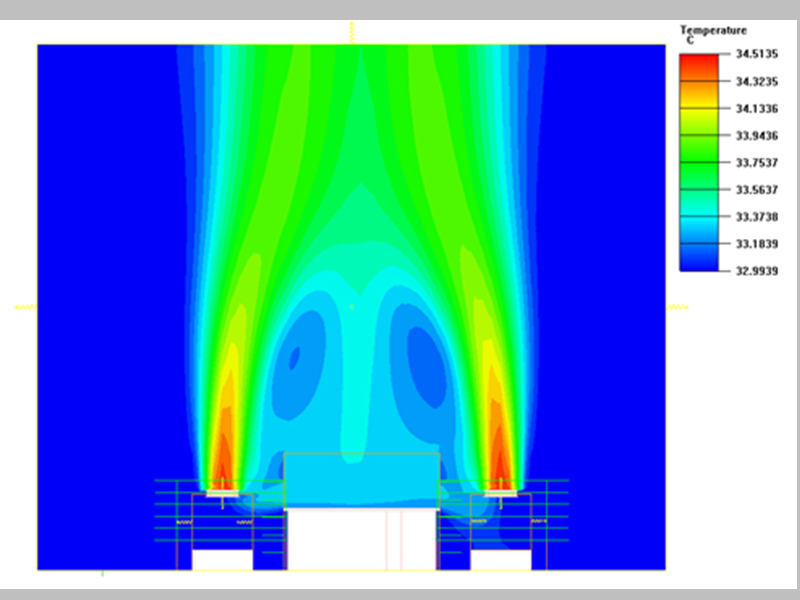Screen dimensions: 800x600
Task: Click the left dark-blue recirculation core
Action: tap(297, 360)
